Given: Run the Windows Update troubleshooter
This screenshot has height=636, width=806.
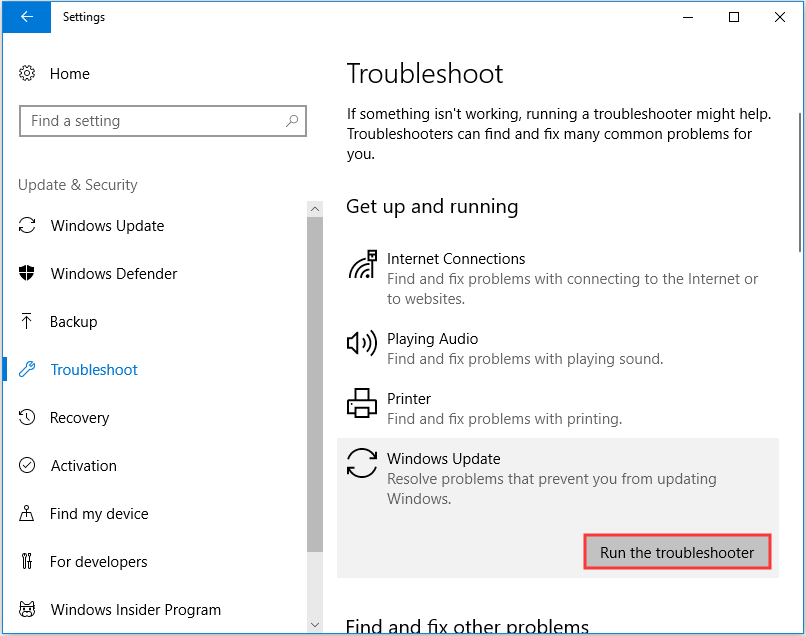Looking at the screenshot, I should click(x=677, y=551).
